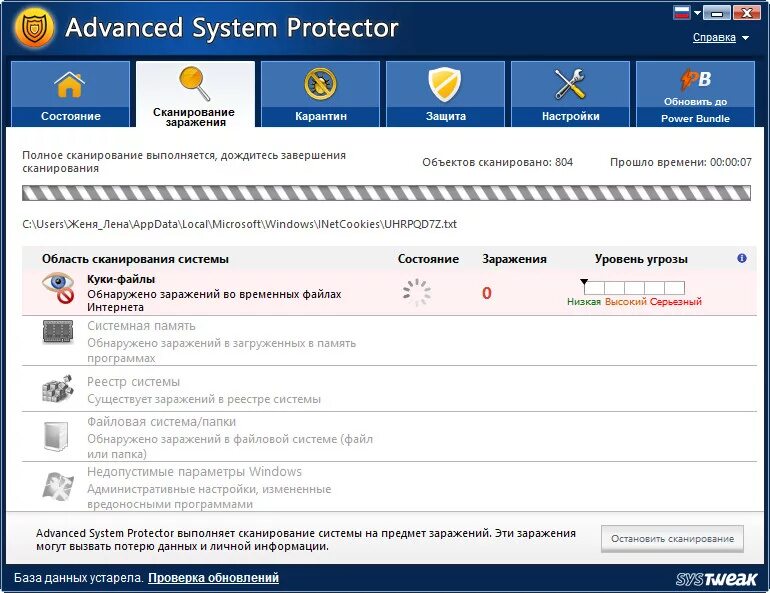Open the Справка help link
770x593 pixels.
[714, 37]
